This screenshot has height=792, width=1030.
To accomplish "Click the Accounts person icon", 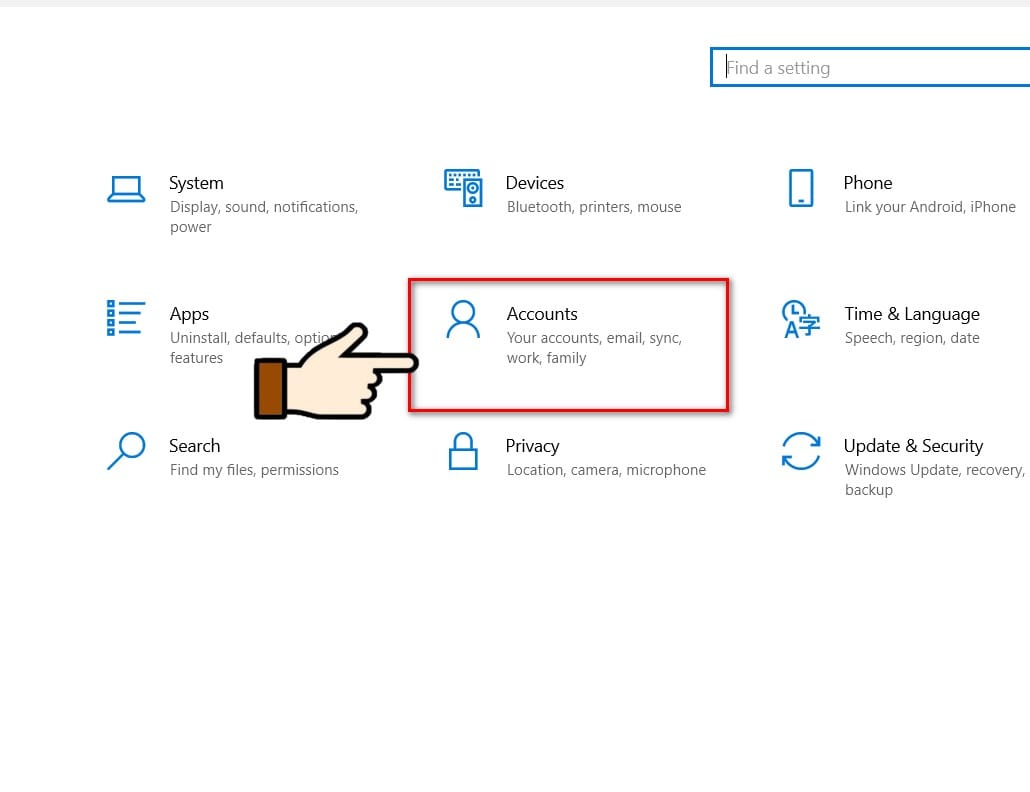I will point(463,319).
